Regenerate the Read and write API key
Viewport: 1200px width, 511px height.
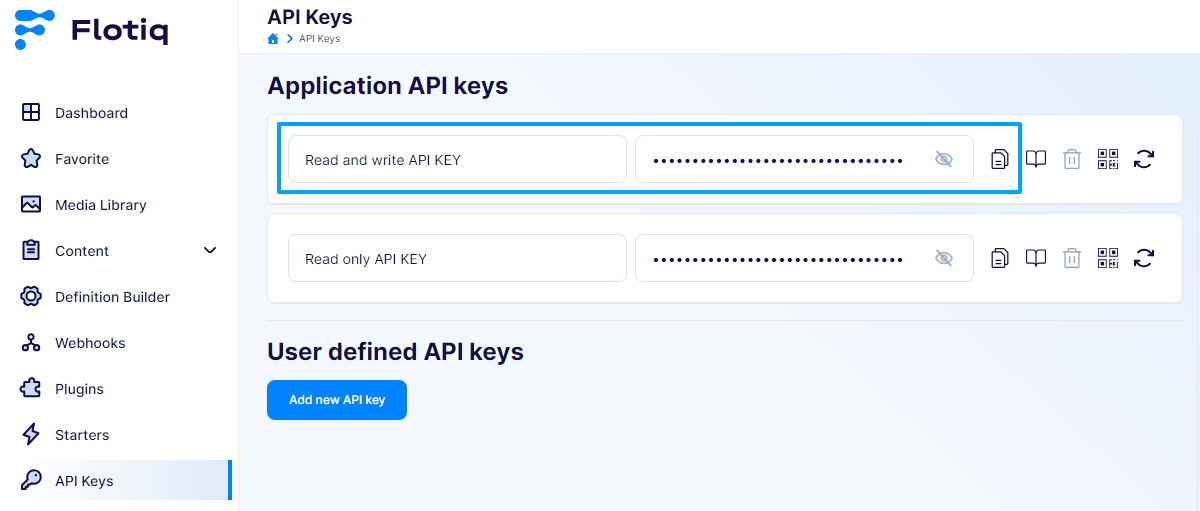pyautogui.click(x=1144, y=159)
